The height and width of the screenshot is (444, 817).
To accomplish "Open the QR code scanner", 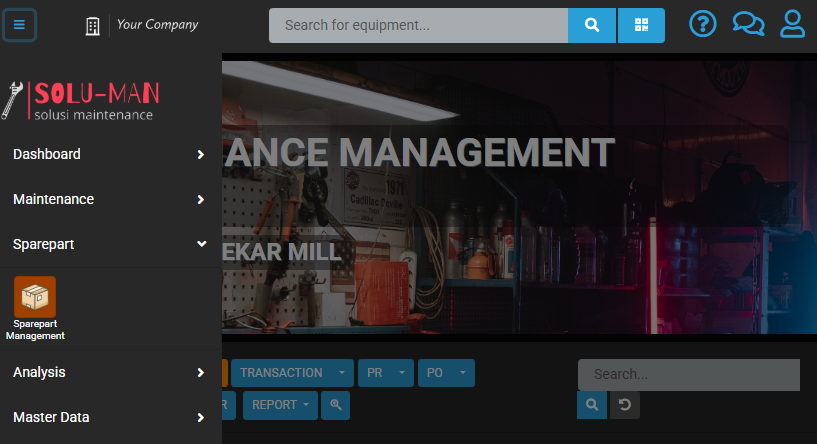I will tap(641, 25).
